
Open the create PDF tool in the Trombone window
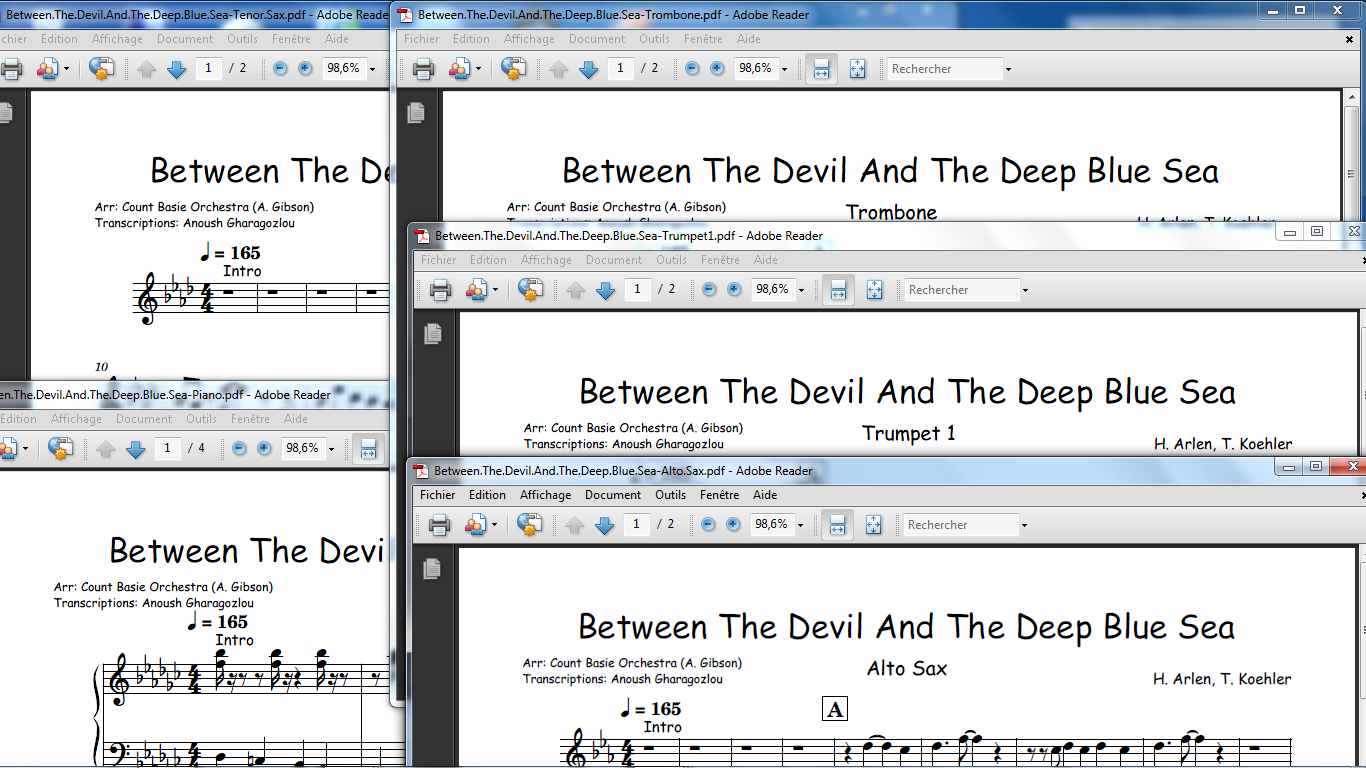[x=459, y=69]
